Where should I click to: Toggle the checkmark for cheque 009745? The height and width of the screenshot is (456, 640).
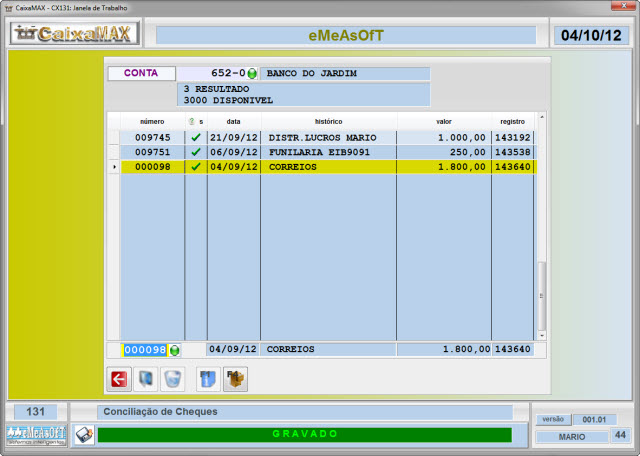click(196, 138)
